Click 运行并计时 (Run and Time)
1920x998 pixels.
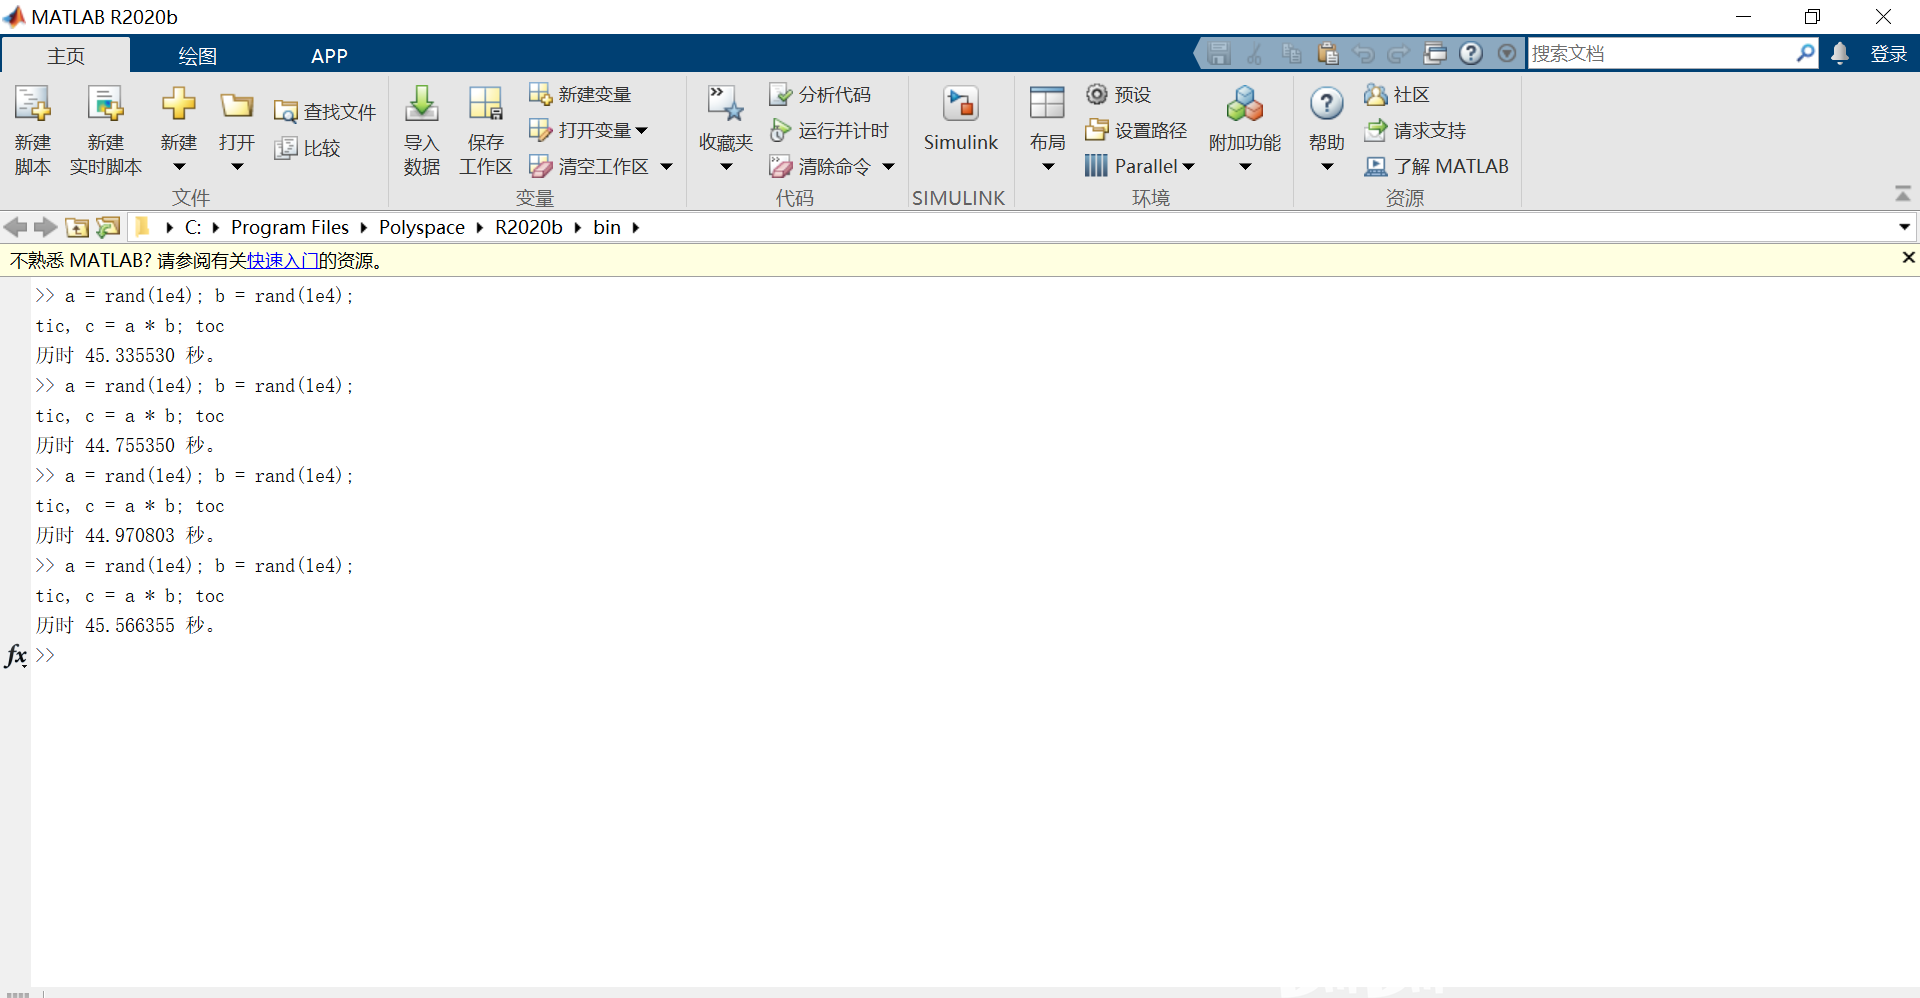[x=829, y=130]
